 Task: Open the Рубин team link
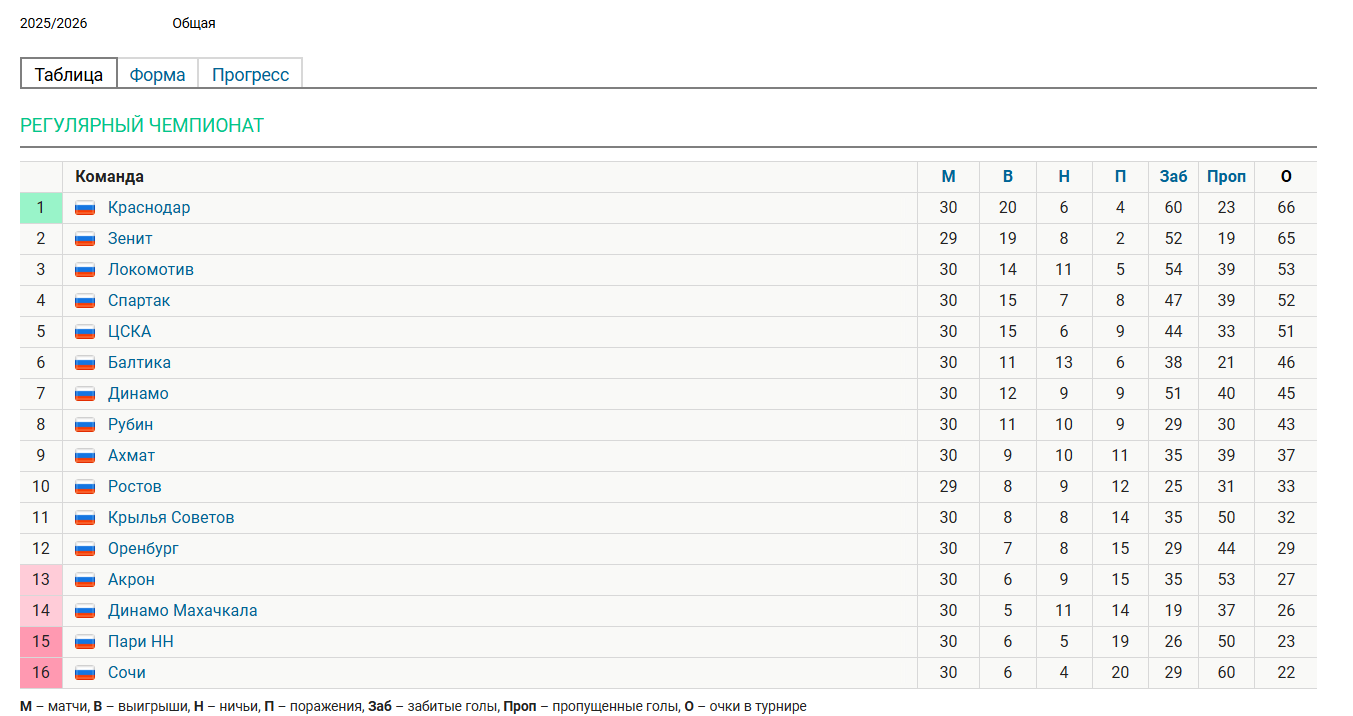coord(131,425)
